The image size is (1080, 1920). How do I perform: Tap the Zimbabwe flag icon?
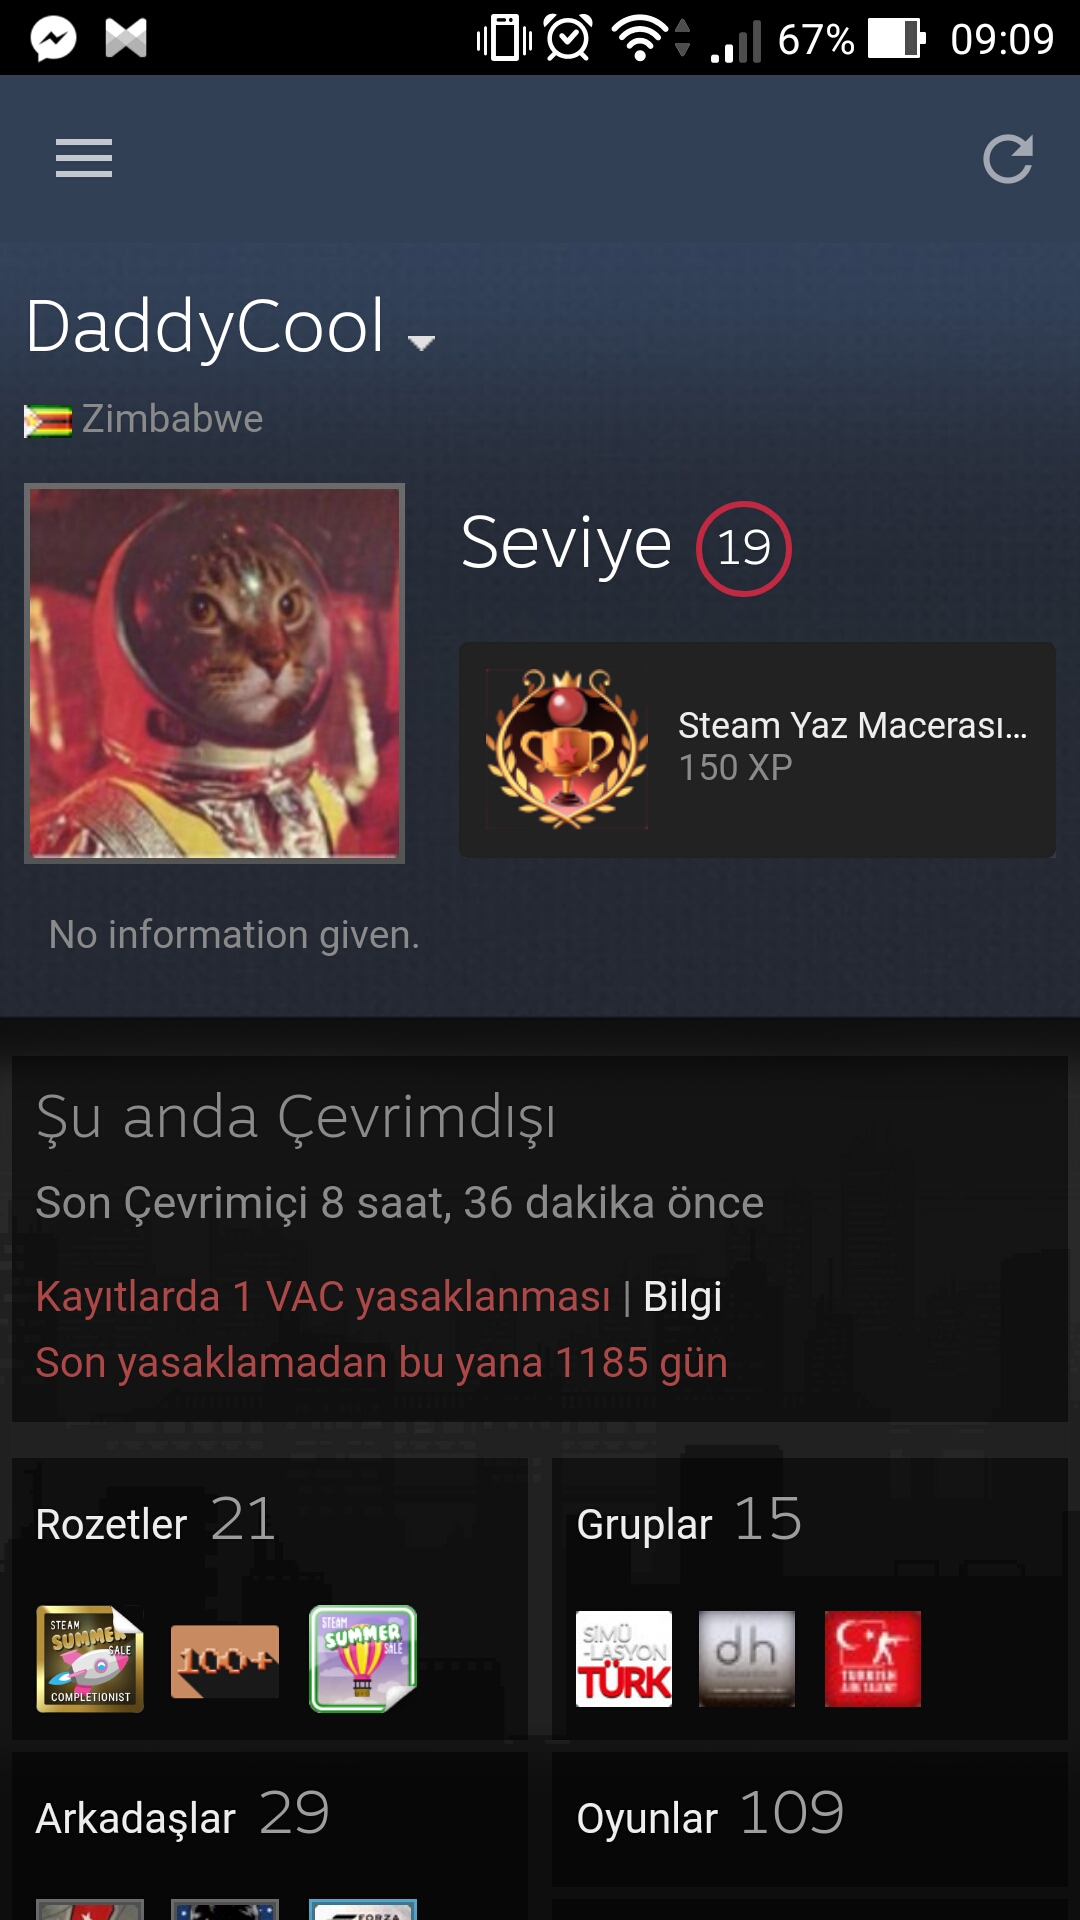[x=48, y=421]
